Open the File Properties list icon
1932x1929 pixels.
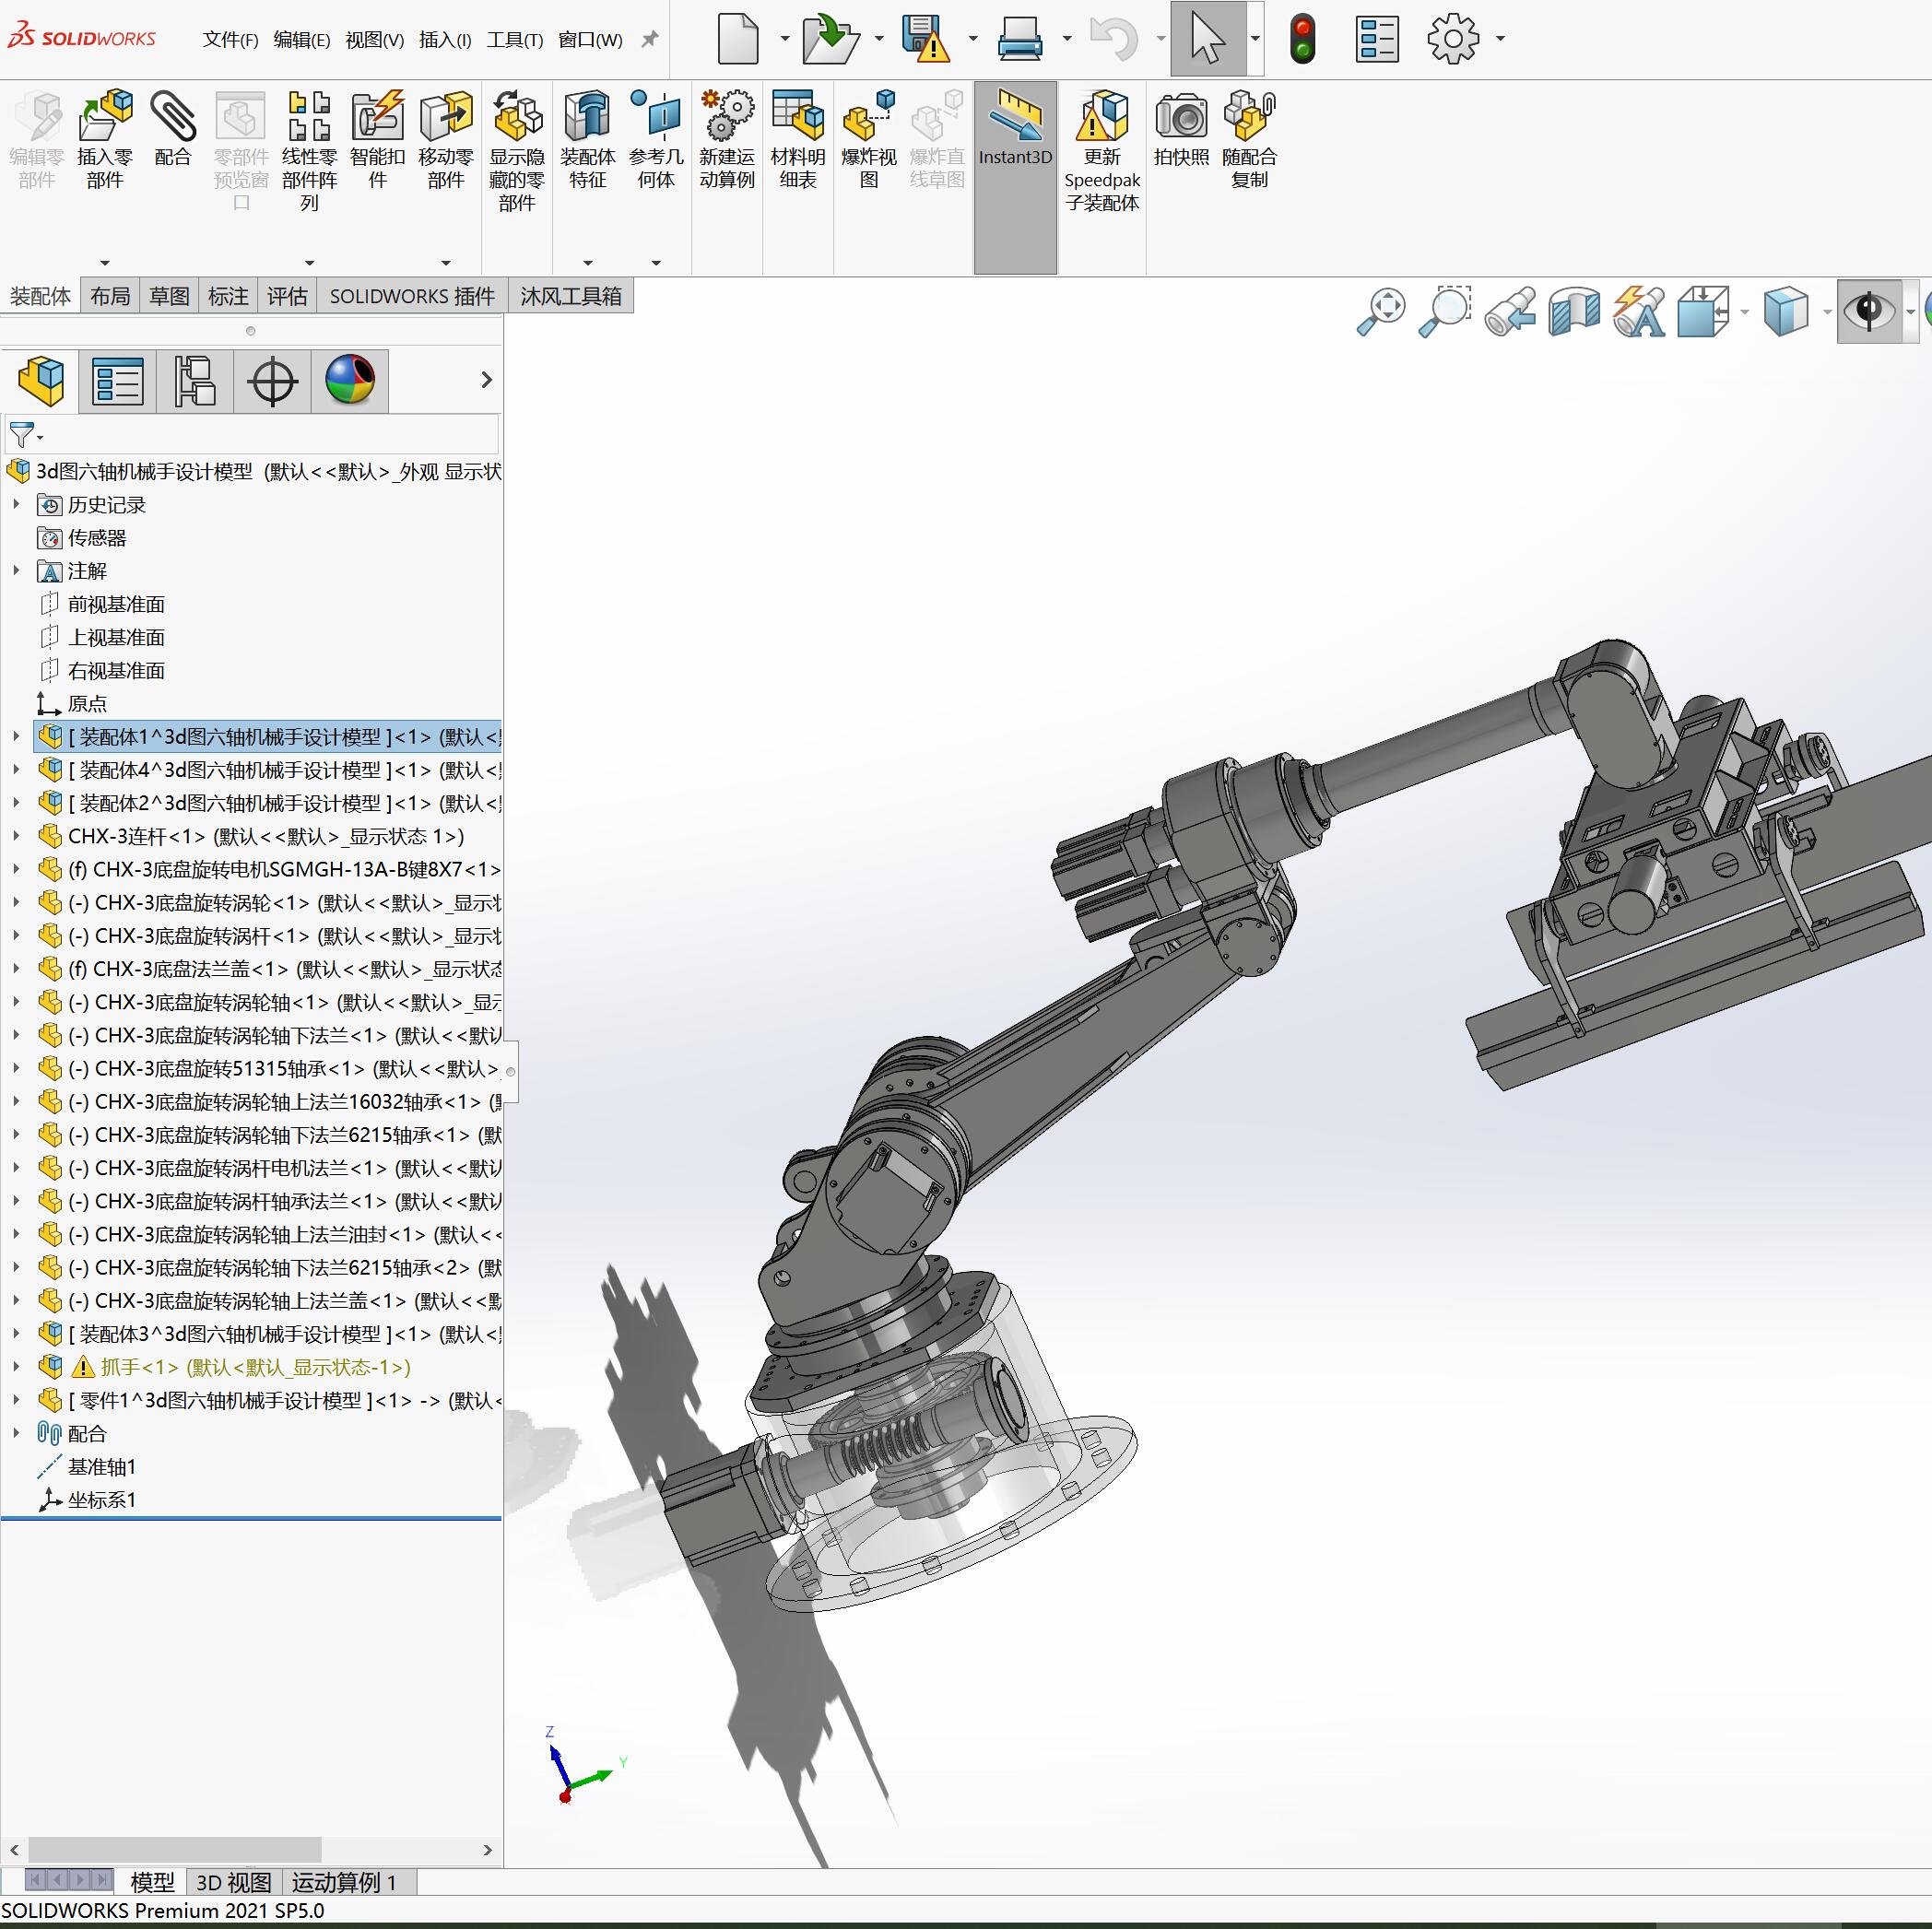(x=1377, y=38)
